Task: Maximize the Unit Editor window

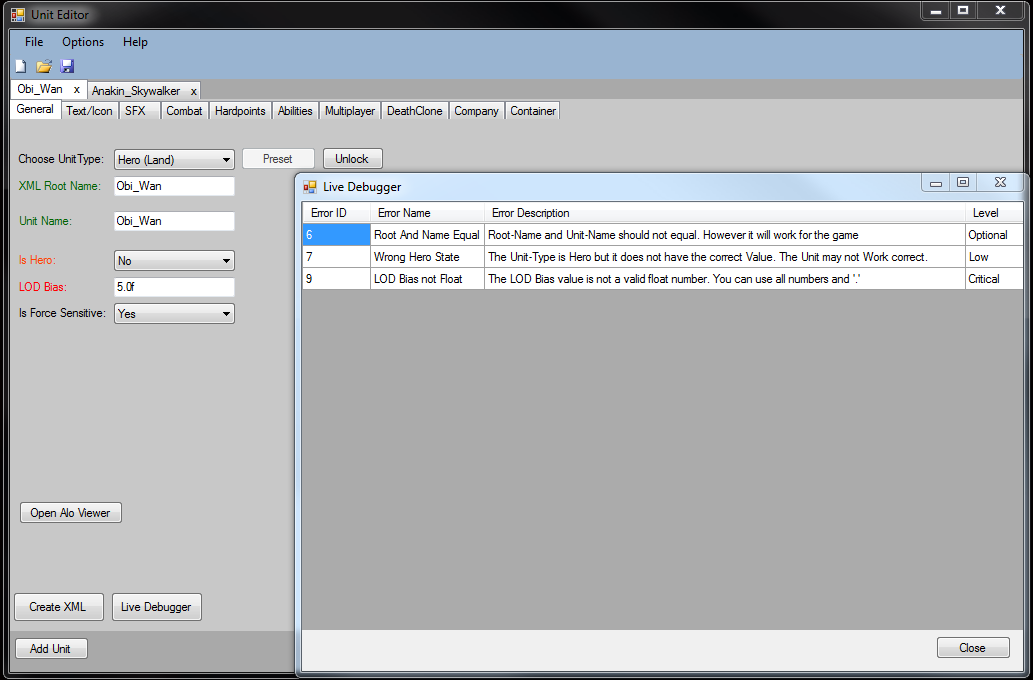Action: point(963,11)
